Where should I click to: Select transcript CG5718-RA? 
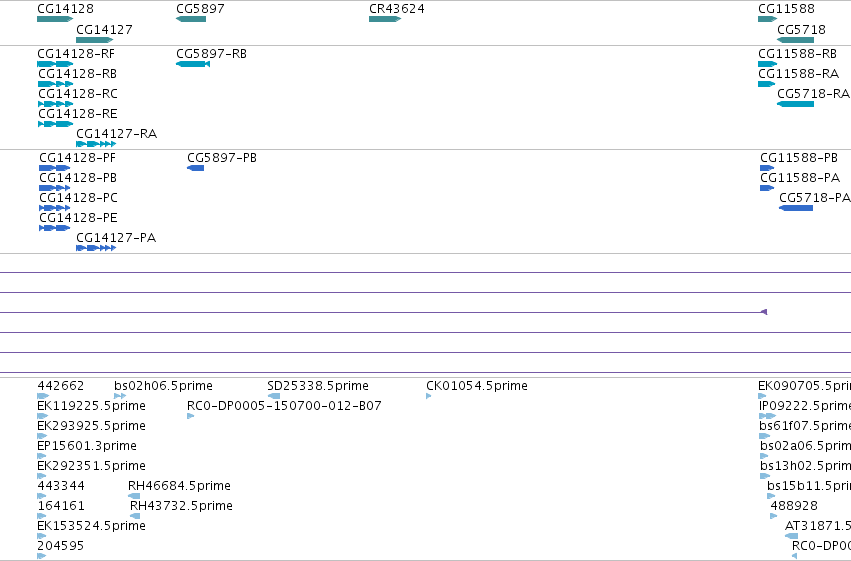point(796,104)
